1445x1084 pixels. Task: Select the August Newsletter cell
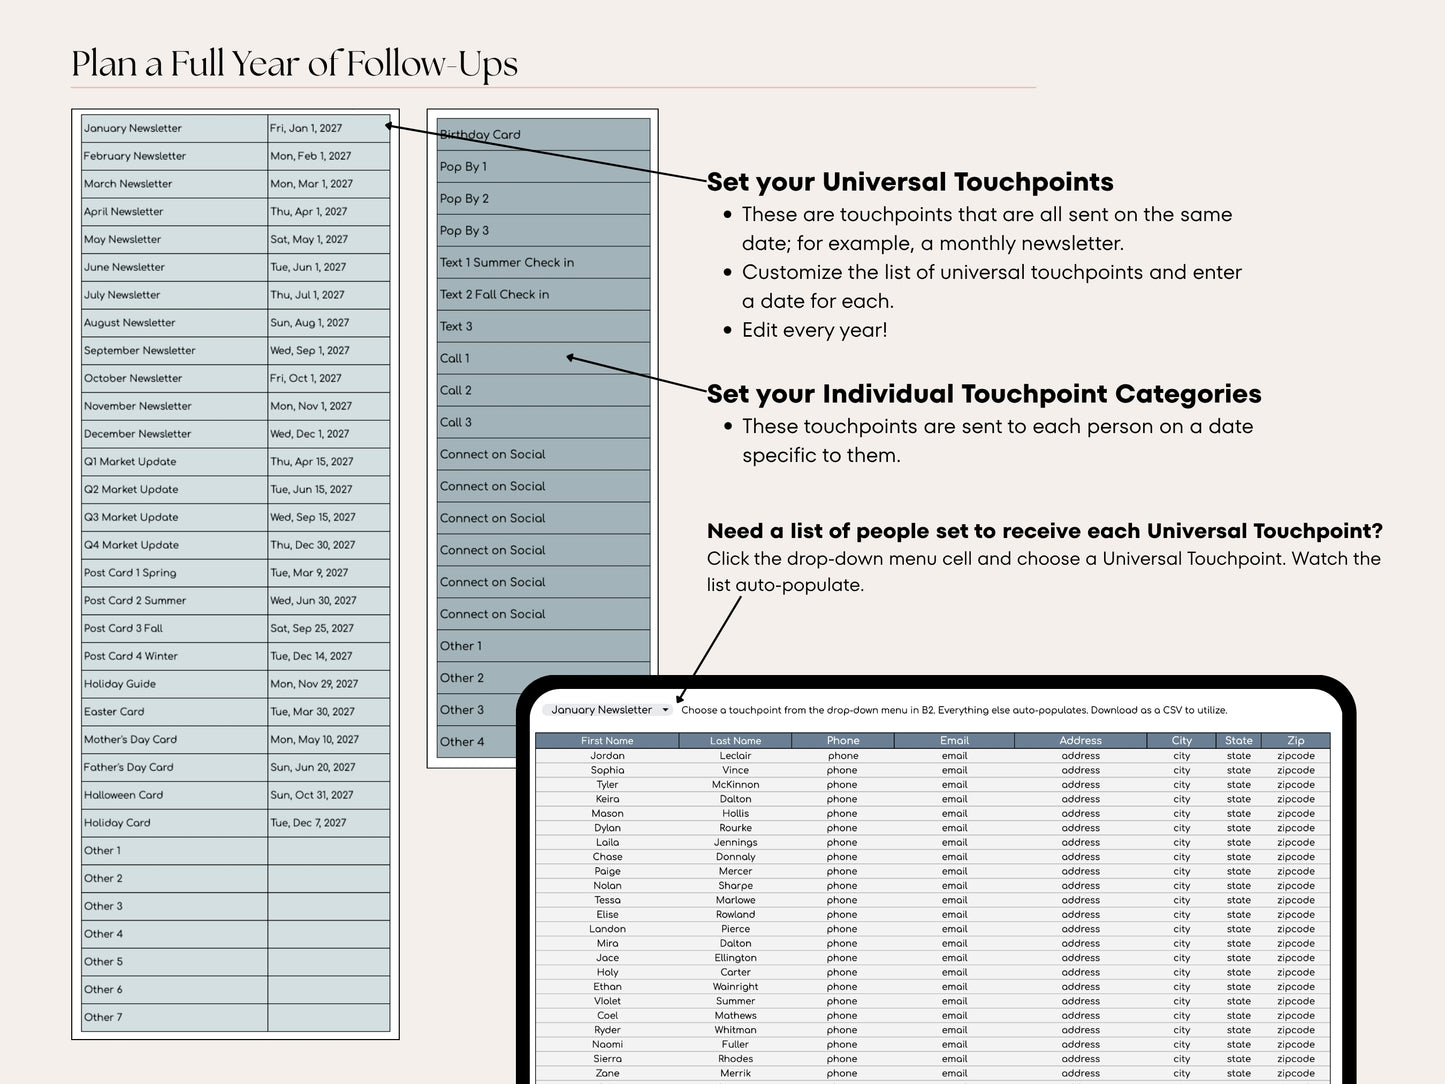click(x=174, y=323)
